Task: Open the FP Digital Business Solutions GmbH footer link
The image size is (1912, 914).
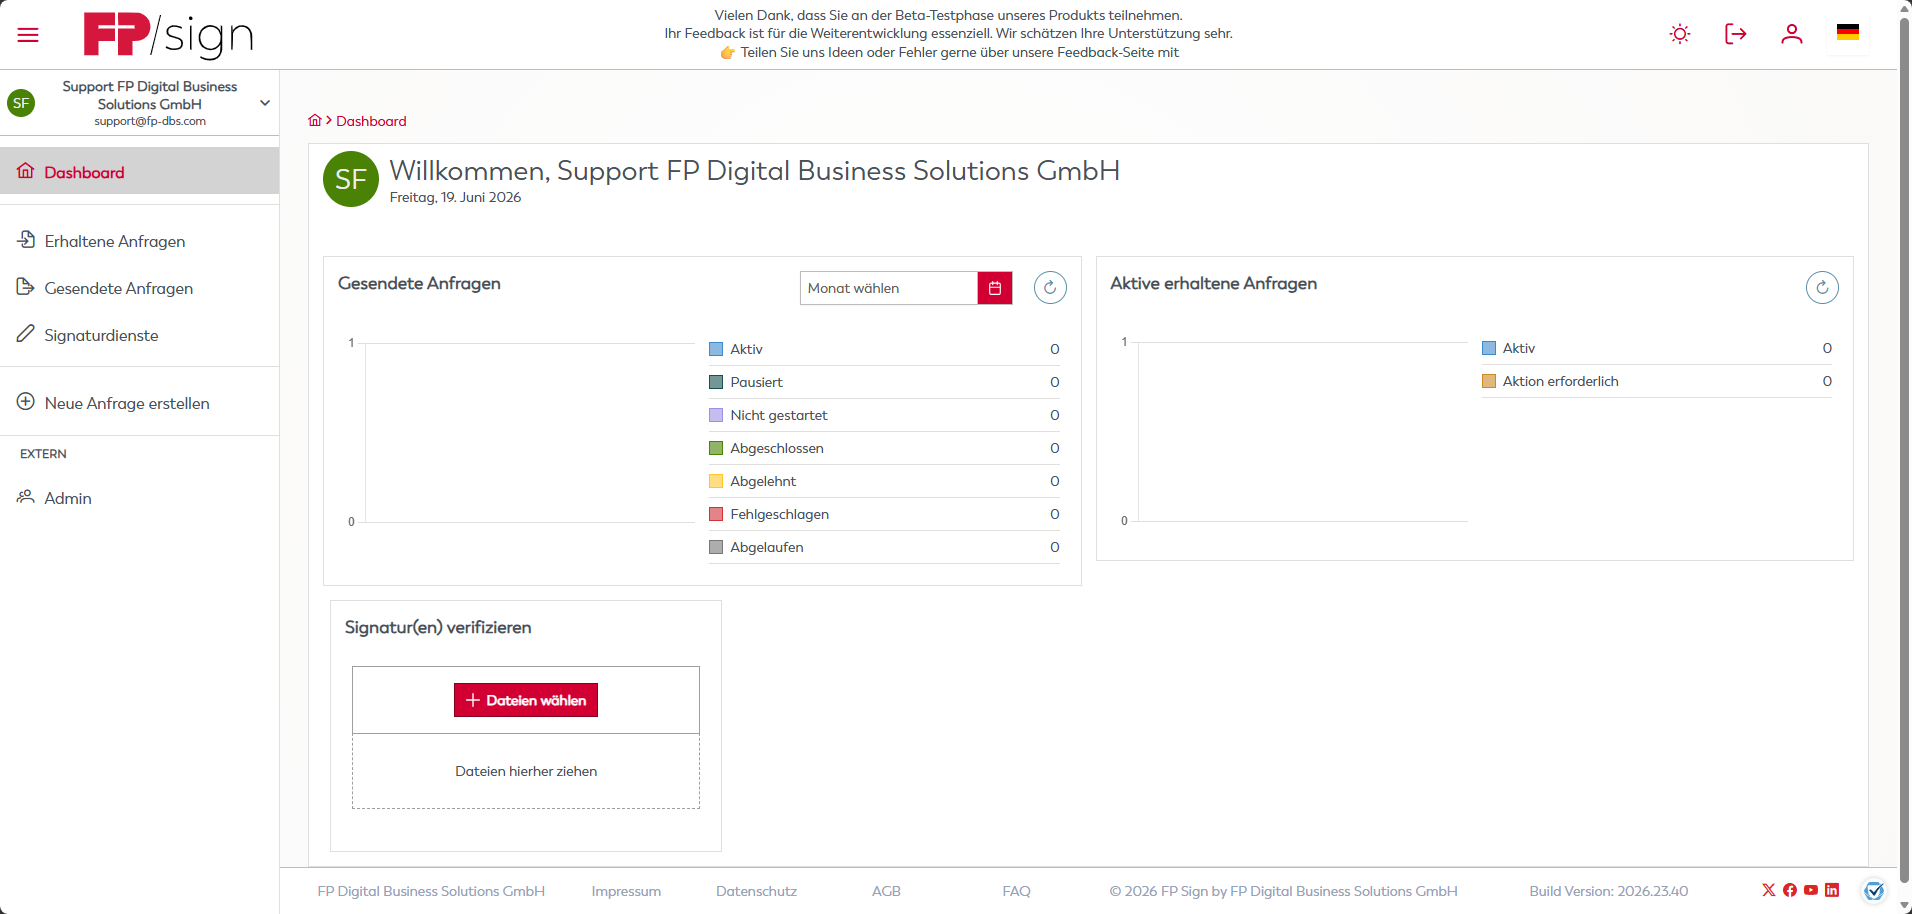Action: [x=431, y=891]
